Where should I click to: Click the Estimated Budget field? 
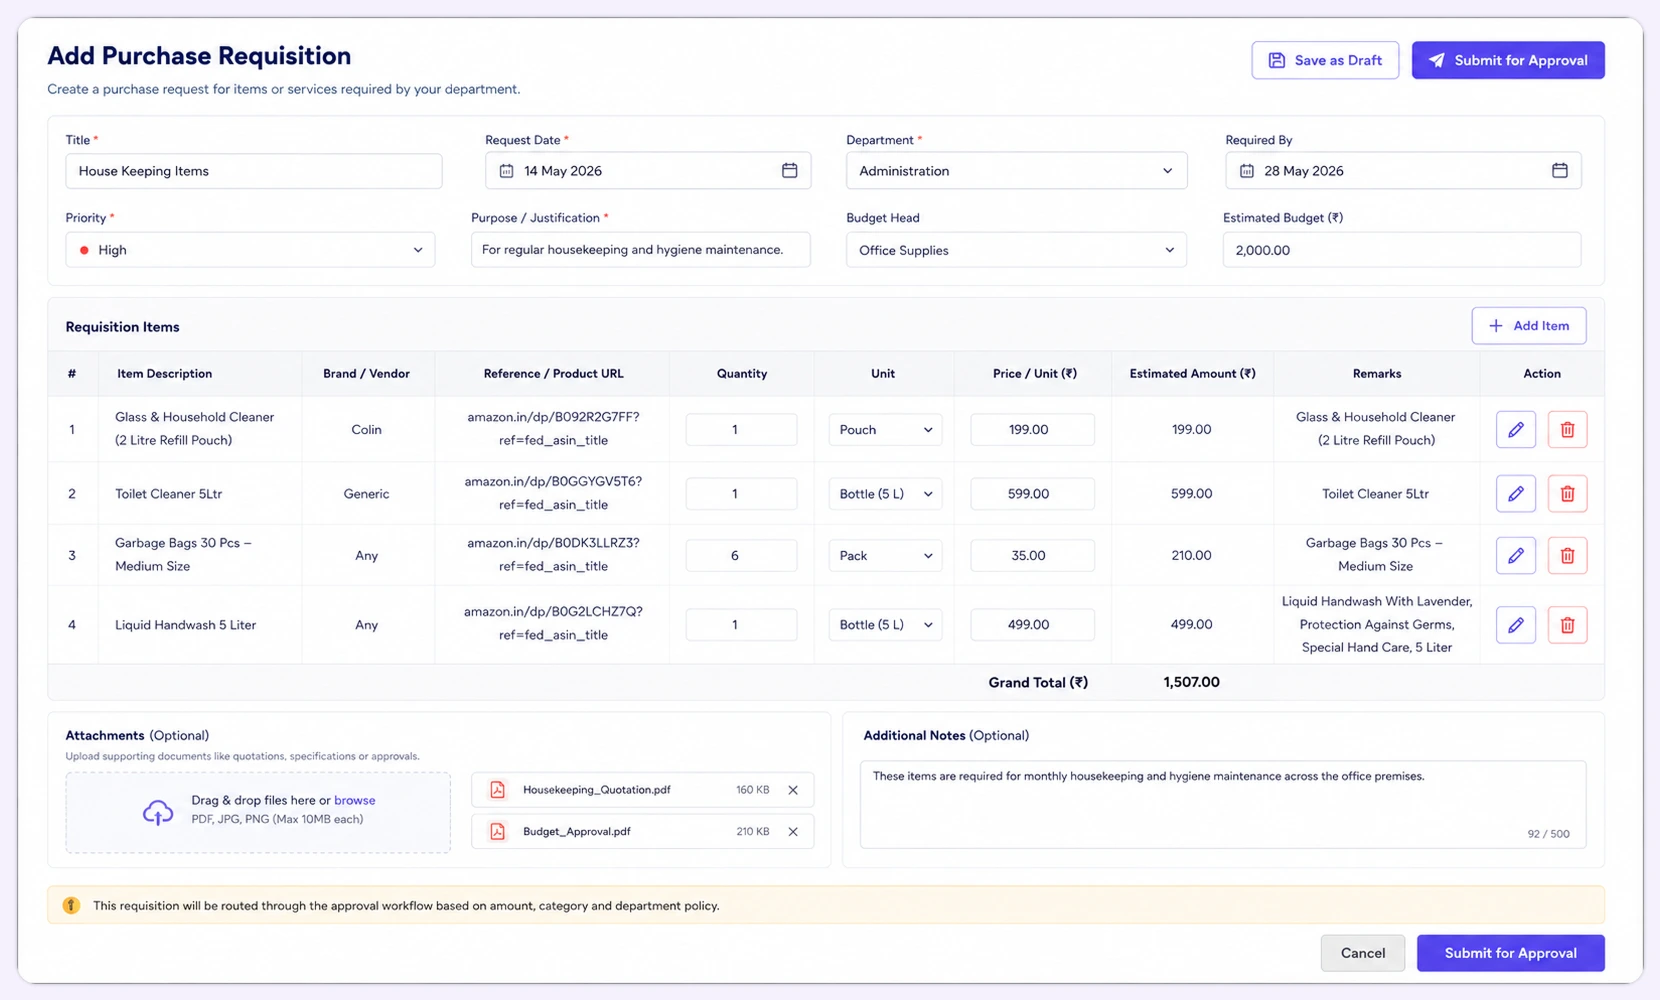coord(1401,250)
